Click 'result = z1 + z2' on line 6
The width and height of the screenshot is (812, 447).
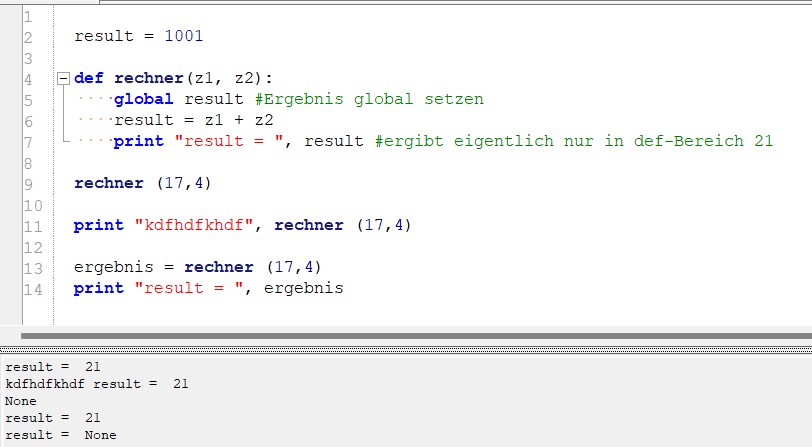point(194,120)
